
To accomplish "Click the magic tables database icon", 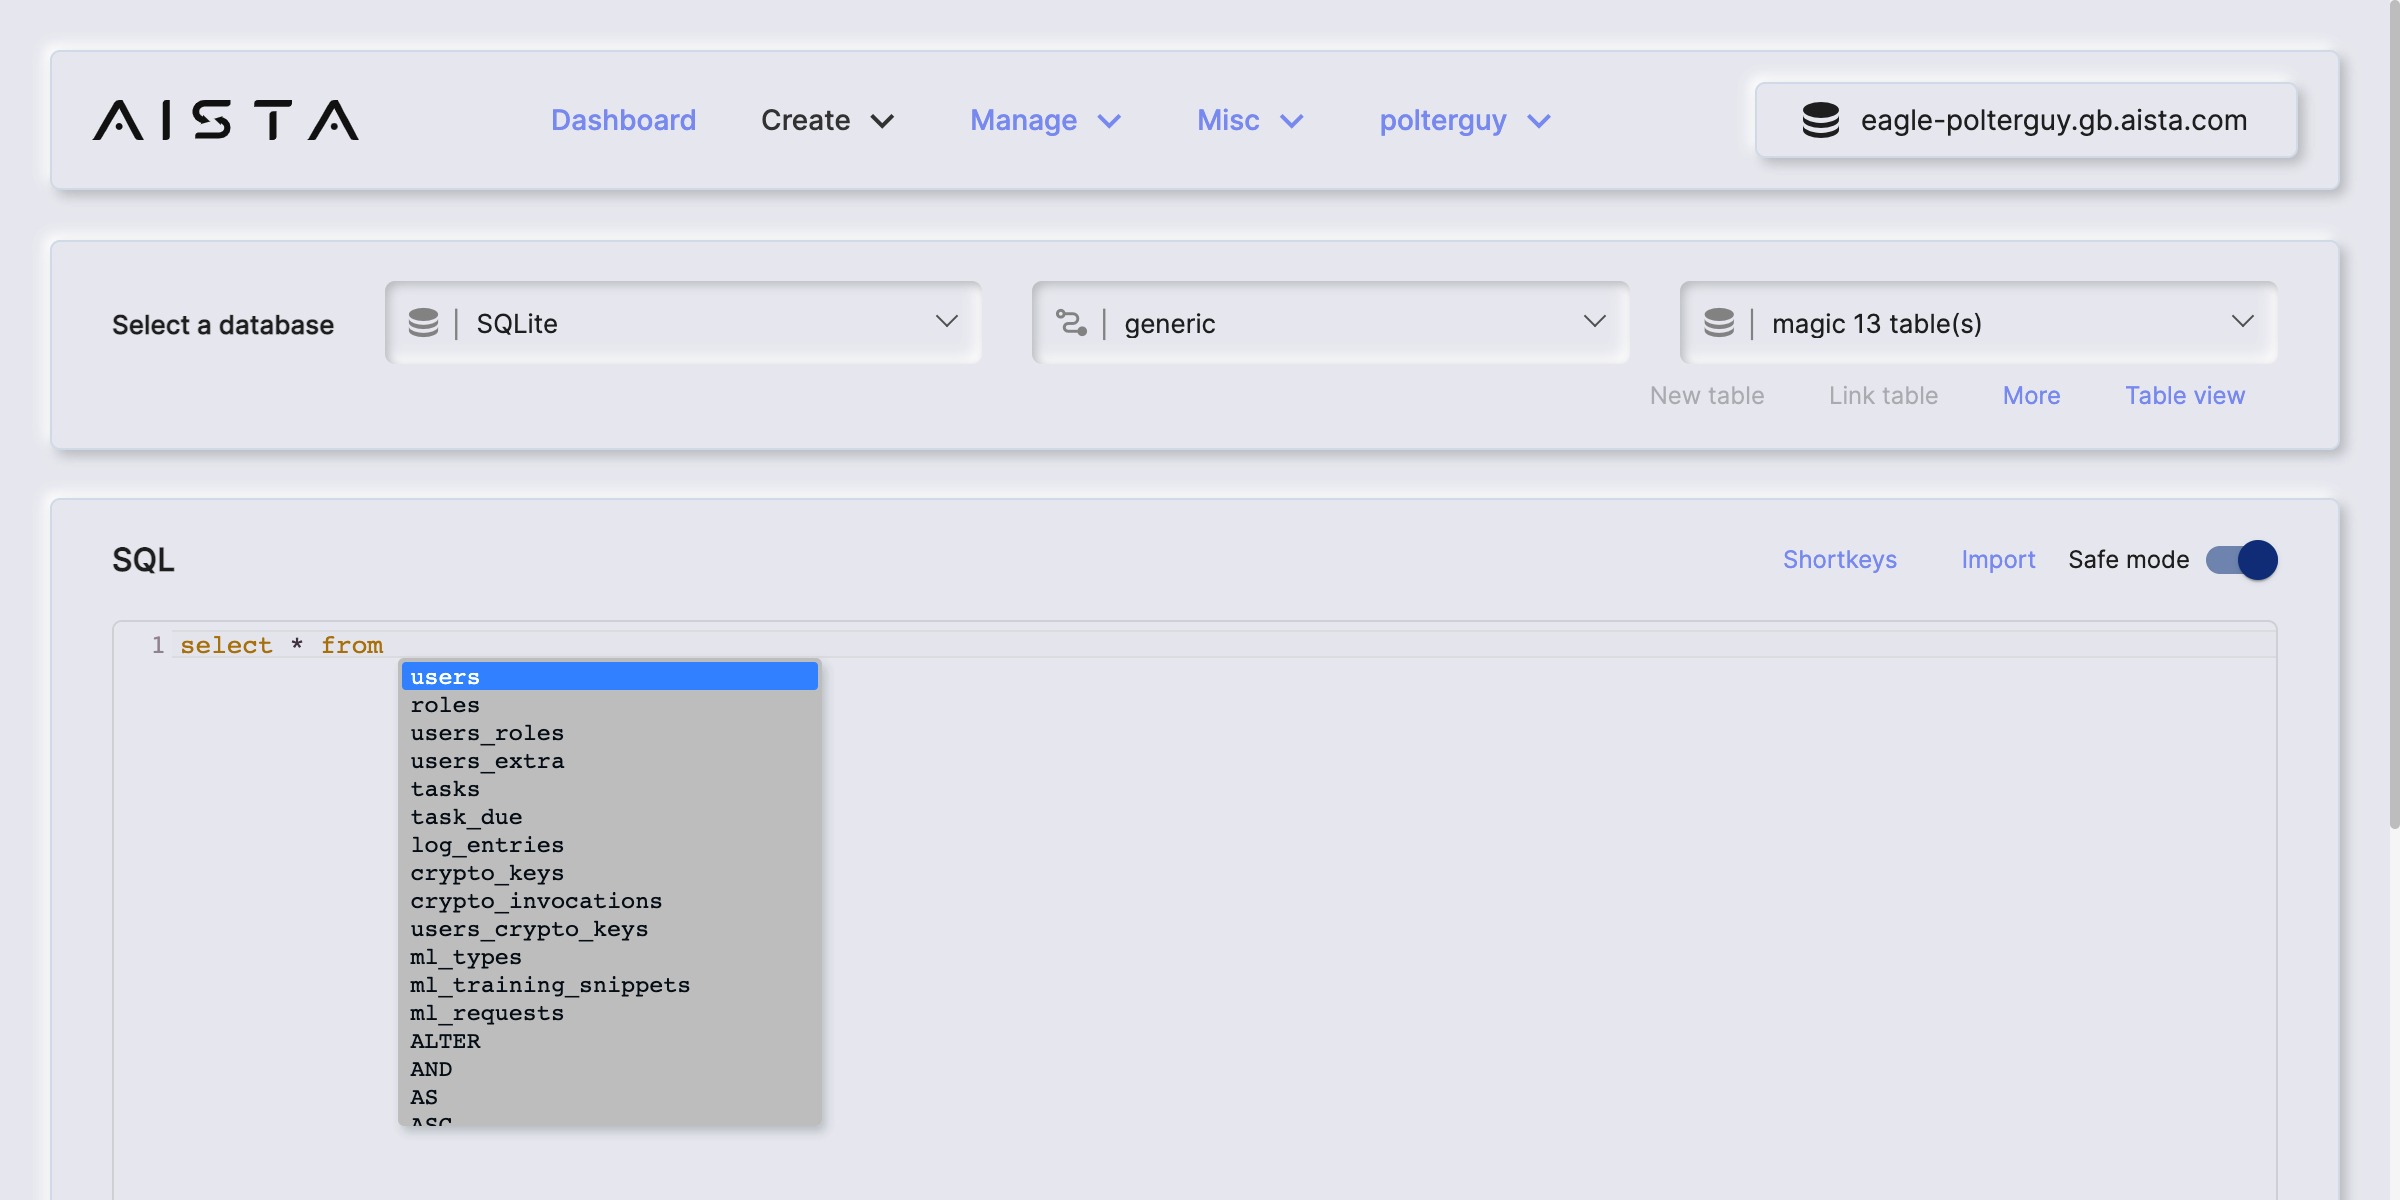I will pos(1719,323).
